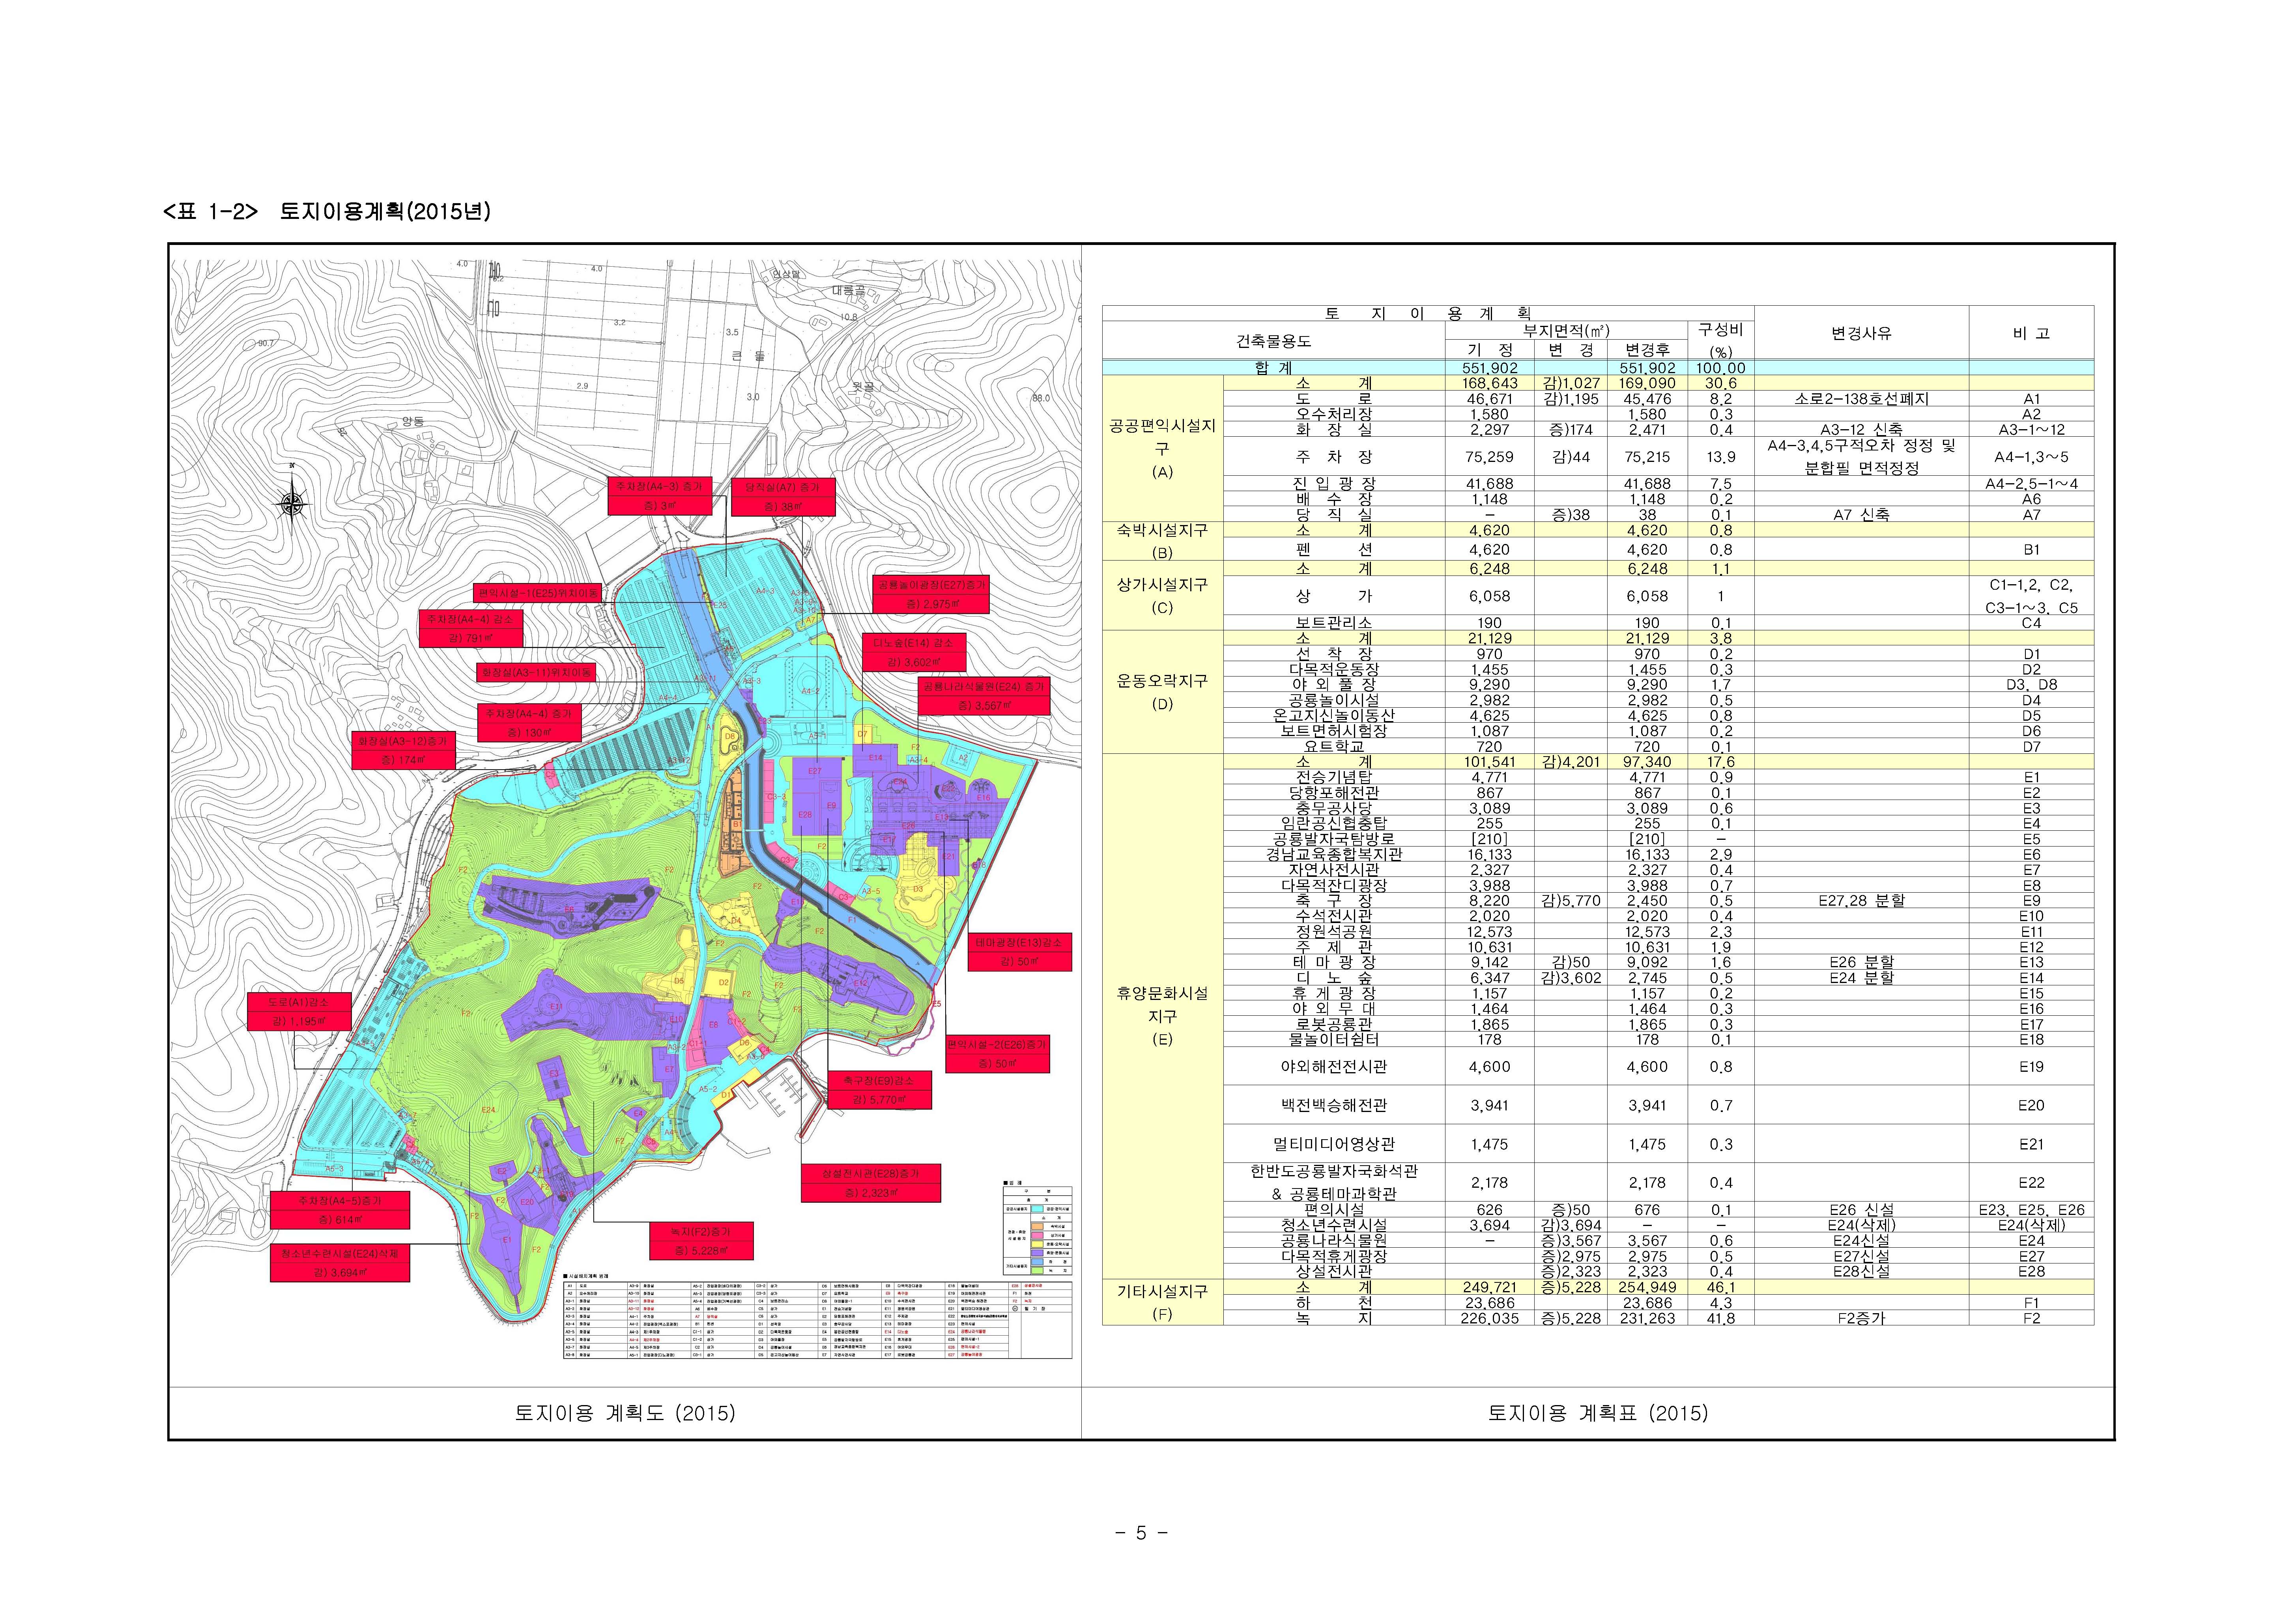Click the 토지이용 계획표 (2015) caption
The width and height of the screenshot is (2283, 1624).
click(x=1598, y=1413)
